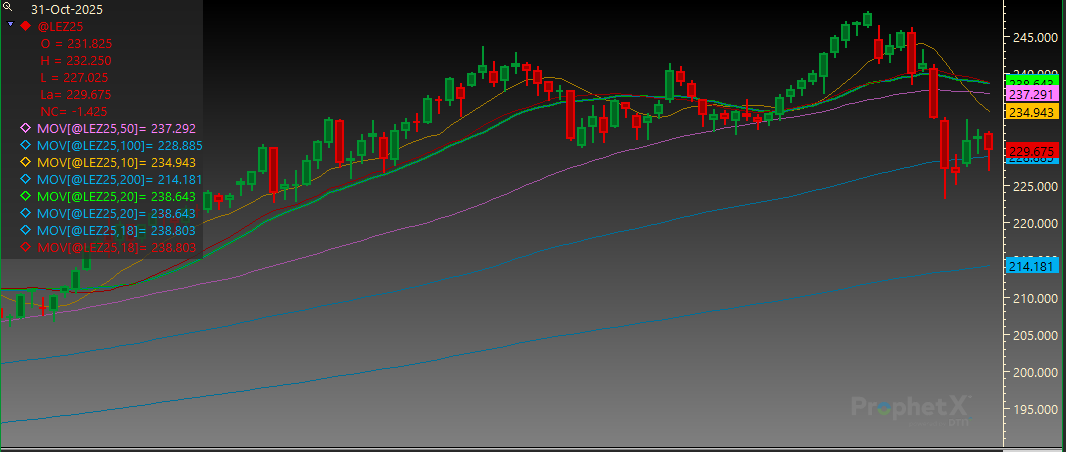Click the red diamond beside @LEZ25
This screenshot has height=452, width=1066.
[25, 25]
